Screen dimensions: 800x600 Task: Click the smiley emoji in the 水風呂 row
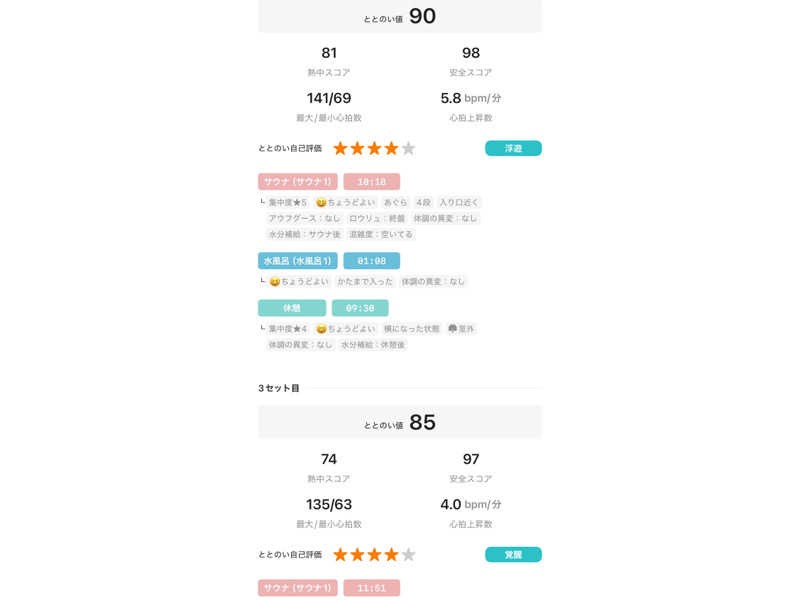coord(274,282)
